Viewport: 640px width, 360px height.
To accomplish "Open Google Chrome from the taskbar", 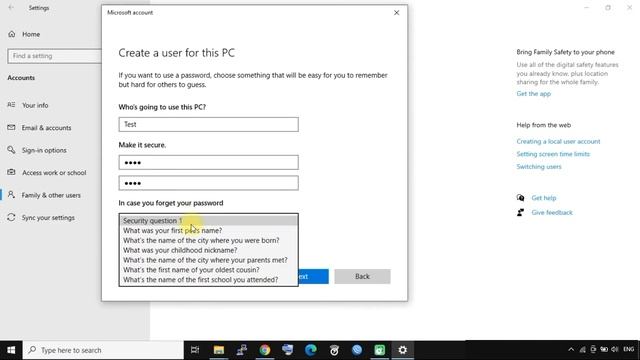I will 265,350.
